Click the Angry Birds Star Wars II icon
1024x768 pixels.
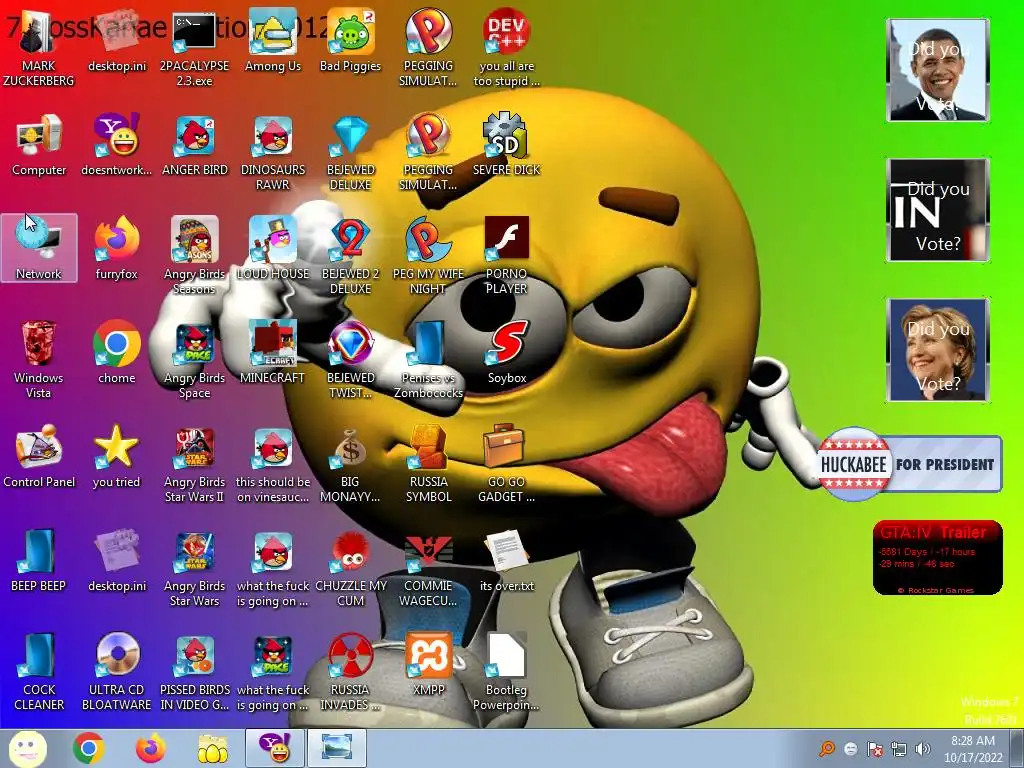coord(194,463)
